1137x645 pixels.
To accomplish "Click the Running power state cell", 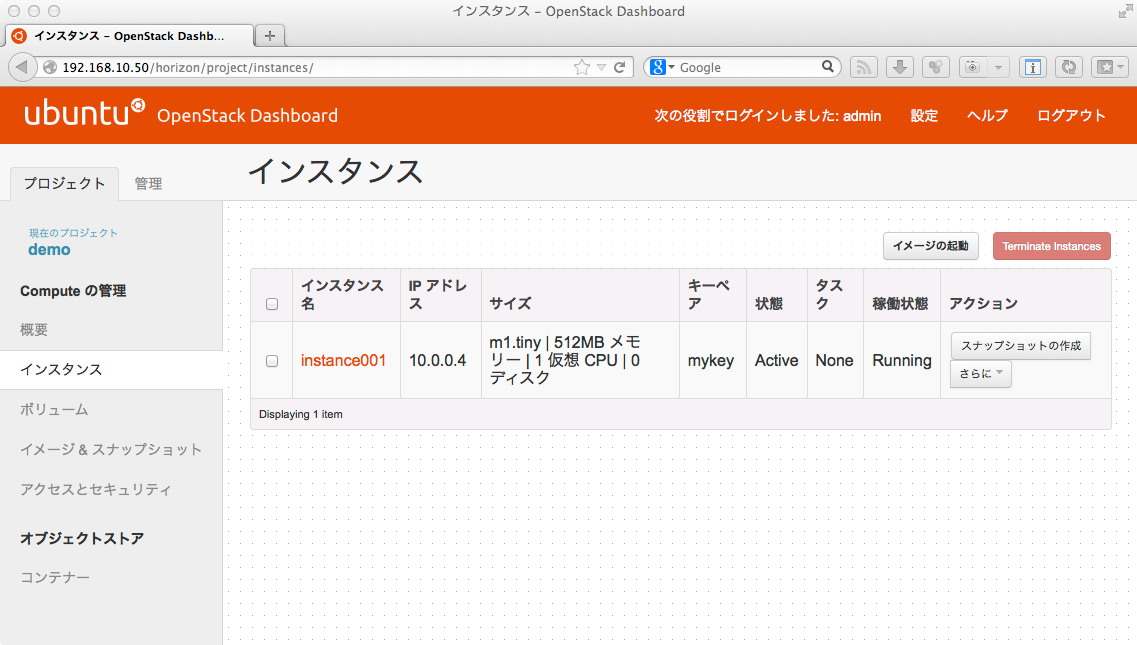I will tap(902, 361).
